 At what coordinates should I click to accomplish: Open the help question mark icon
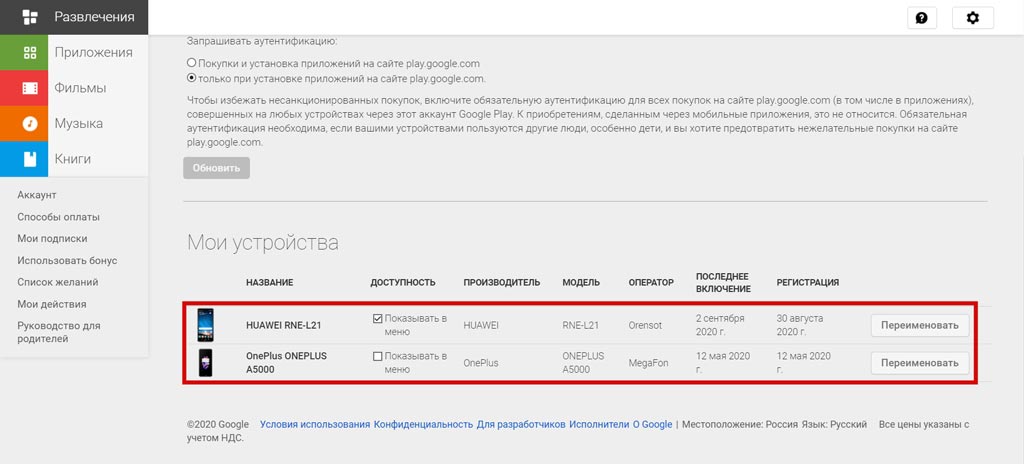click(x=921, y=18)
